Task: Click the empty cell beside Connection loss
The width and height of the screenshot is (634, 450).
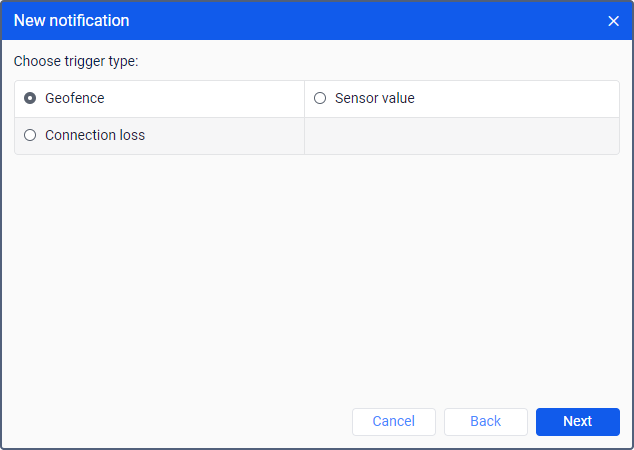Action: 461,136
